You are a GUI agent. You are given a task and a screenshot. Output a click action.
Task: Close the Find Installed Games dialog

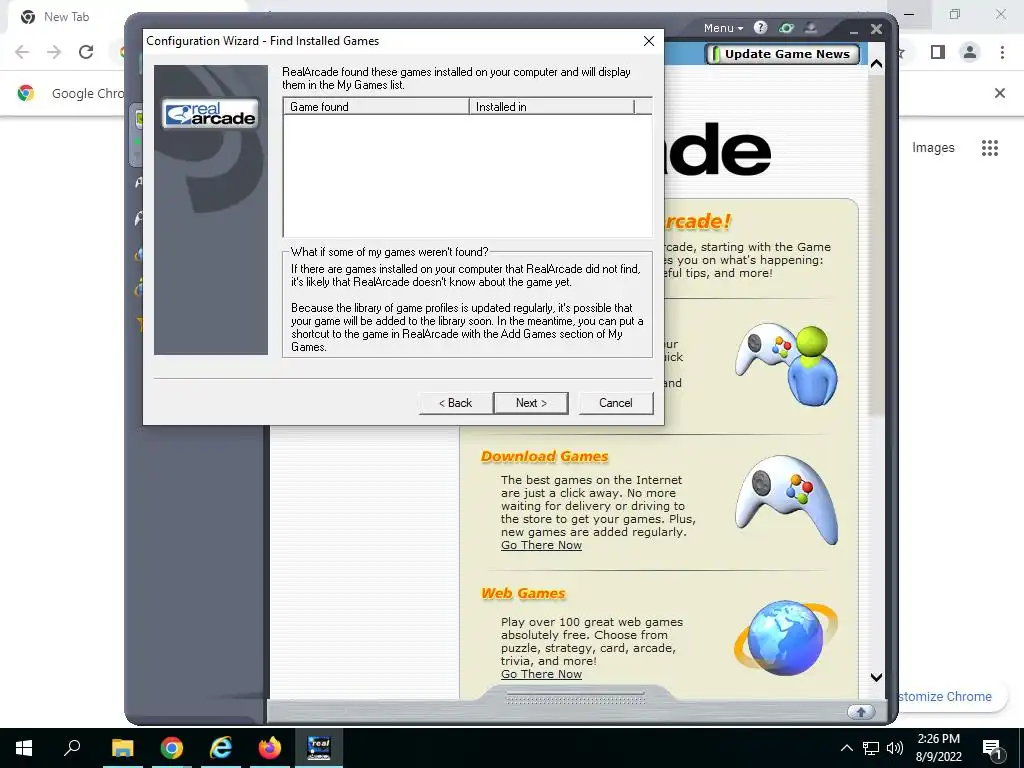648,41
